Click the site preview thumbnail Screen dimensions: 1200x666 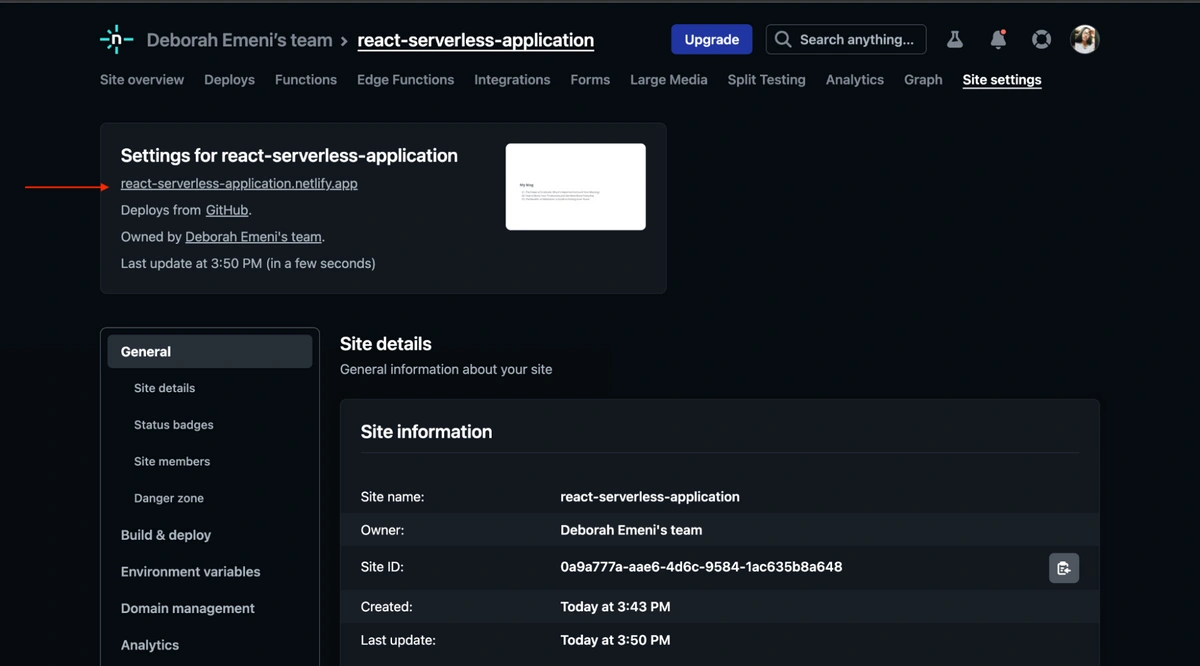point(576,187)
